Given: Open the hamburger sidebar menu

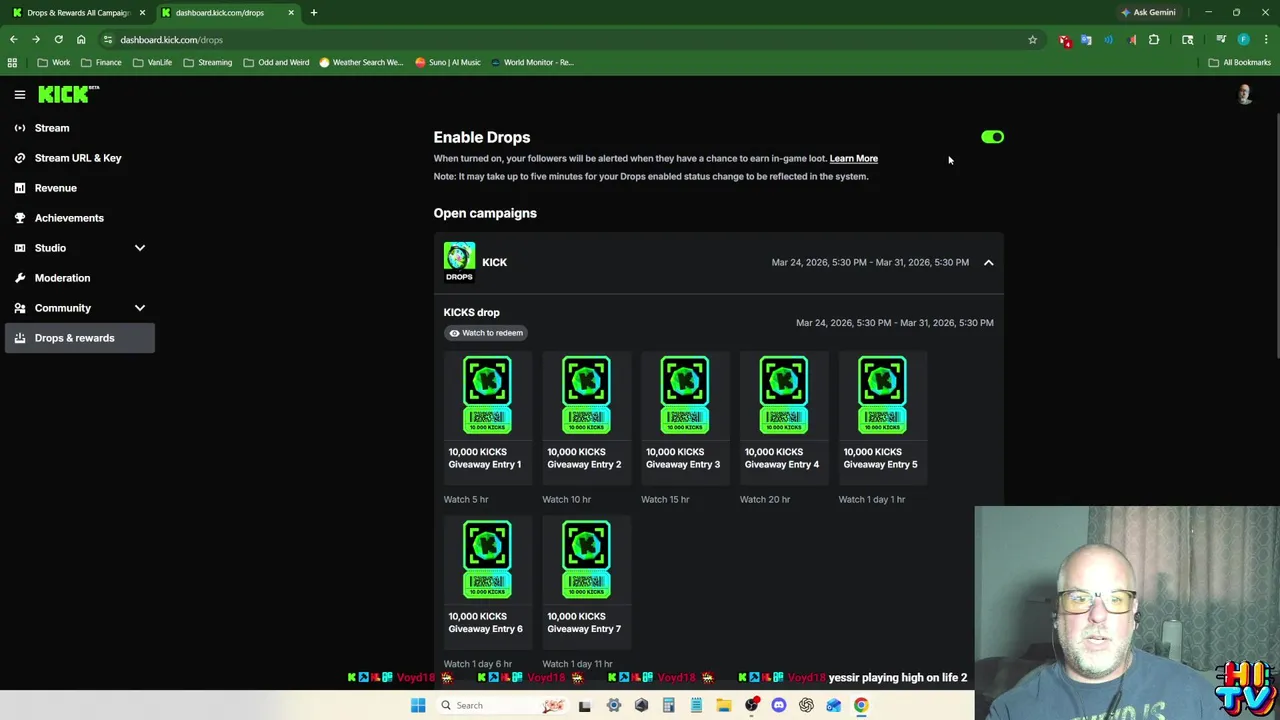Looking at the screenshot, I should pyautogui.click(x=19, y=95).
